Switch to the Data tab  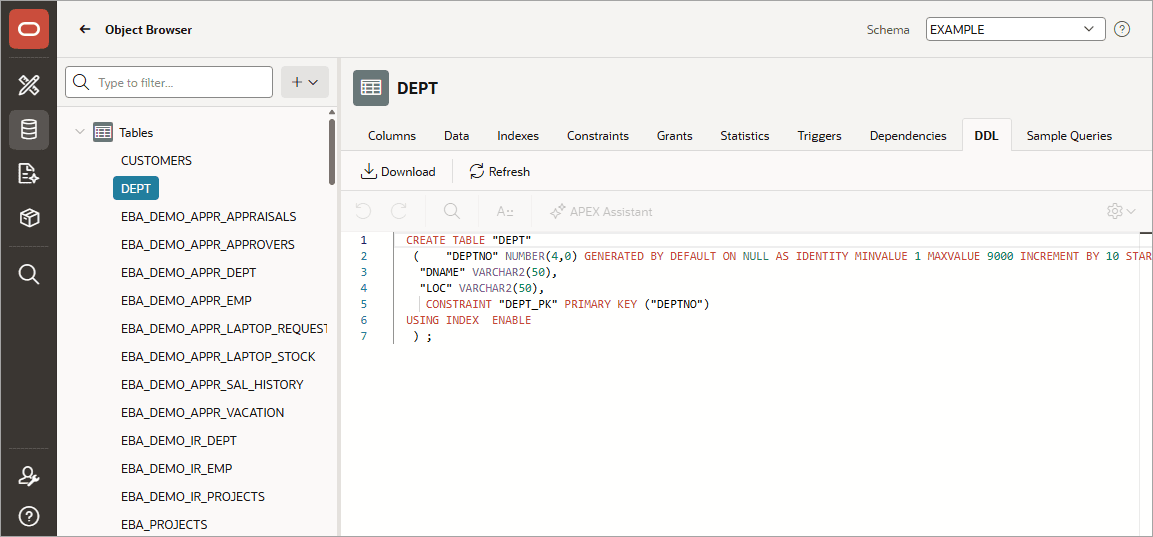pos(457,135)
